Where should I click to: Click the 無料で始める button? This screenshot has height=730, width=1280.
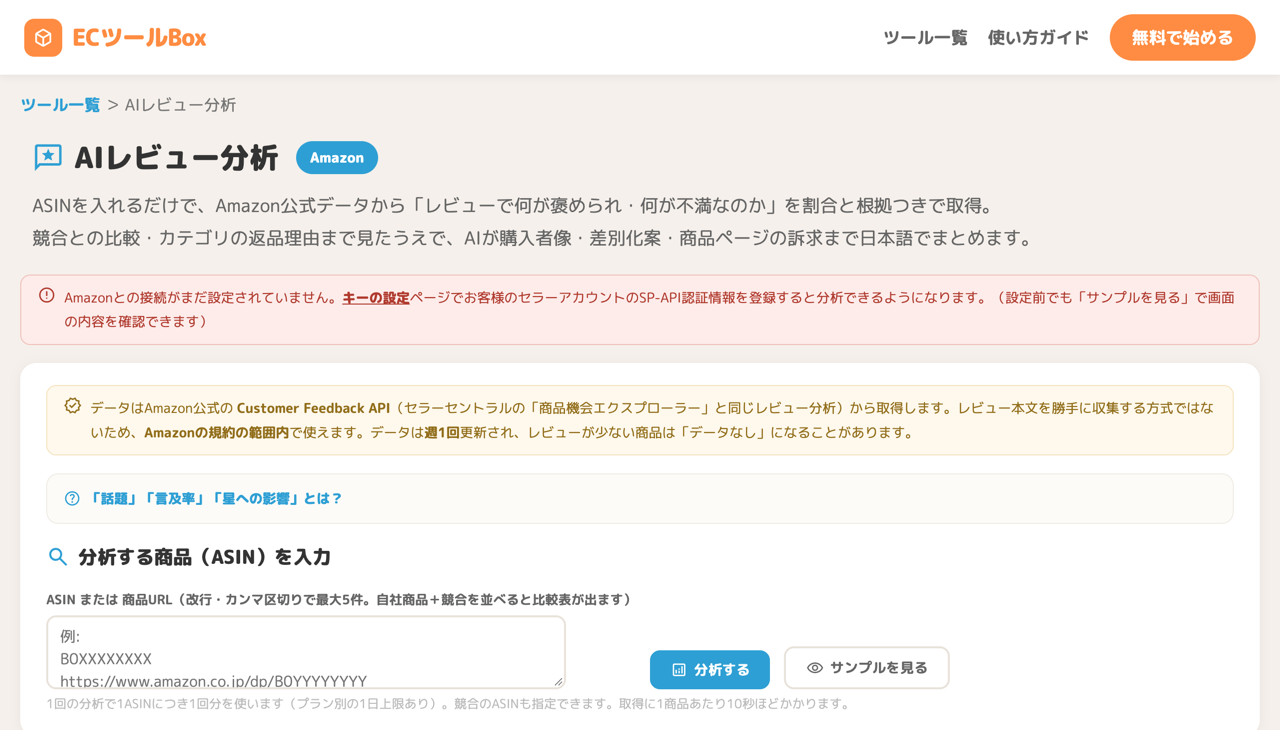coord(1182,38)
